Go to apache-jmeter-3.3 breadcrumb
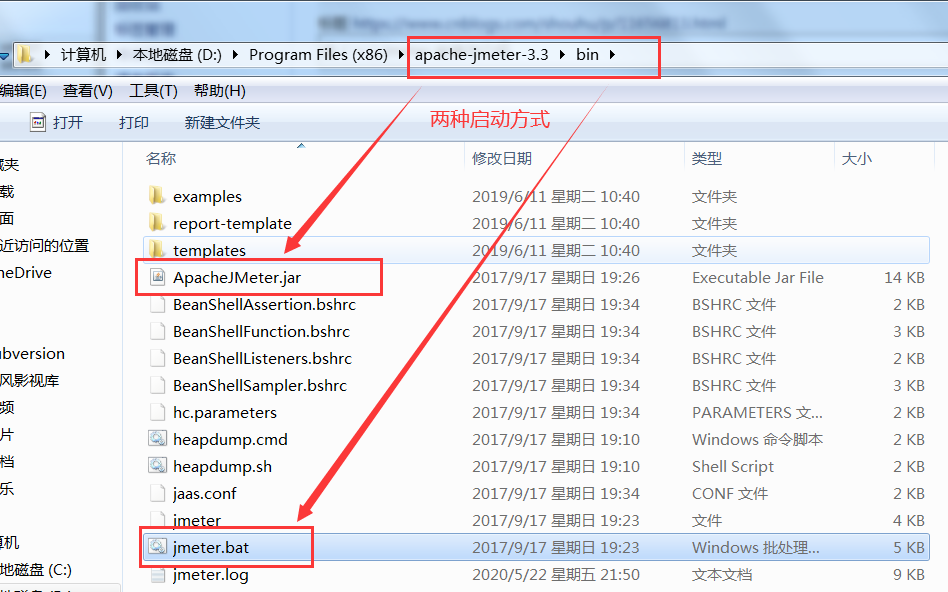The image size is (948, 592). [x=481, y=54]
